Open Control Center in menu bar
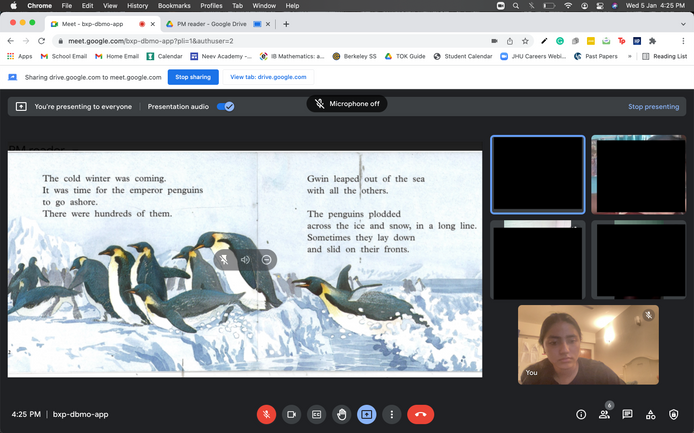This screenshot has width=694, height=433. pyautogui.click(x=600, y=6)
